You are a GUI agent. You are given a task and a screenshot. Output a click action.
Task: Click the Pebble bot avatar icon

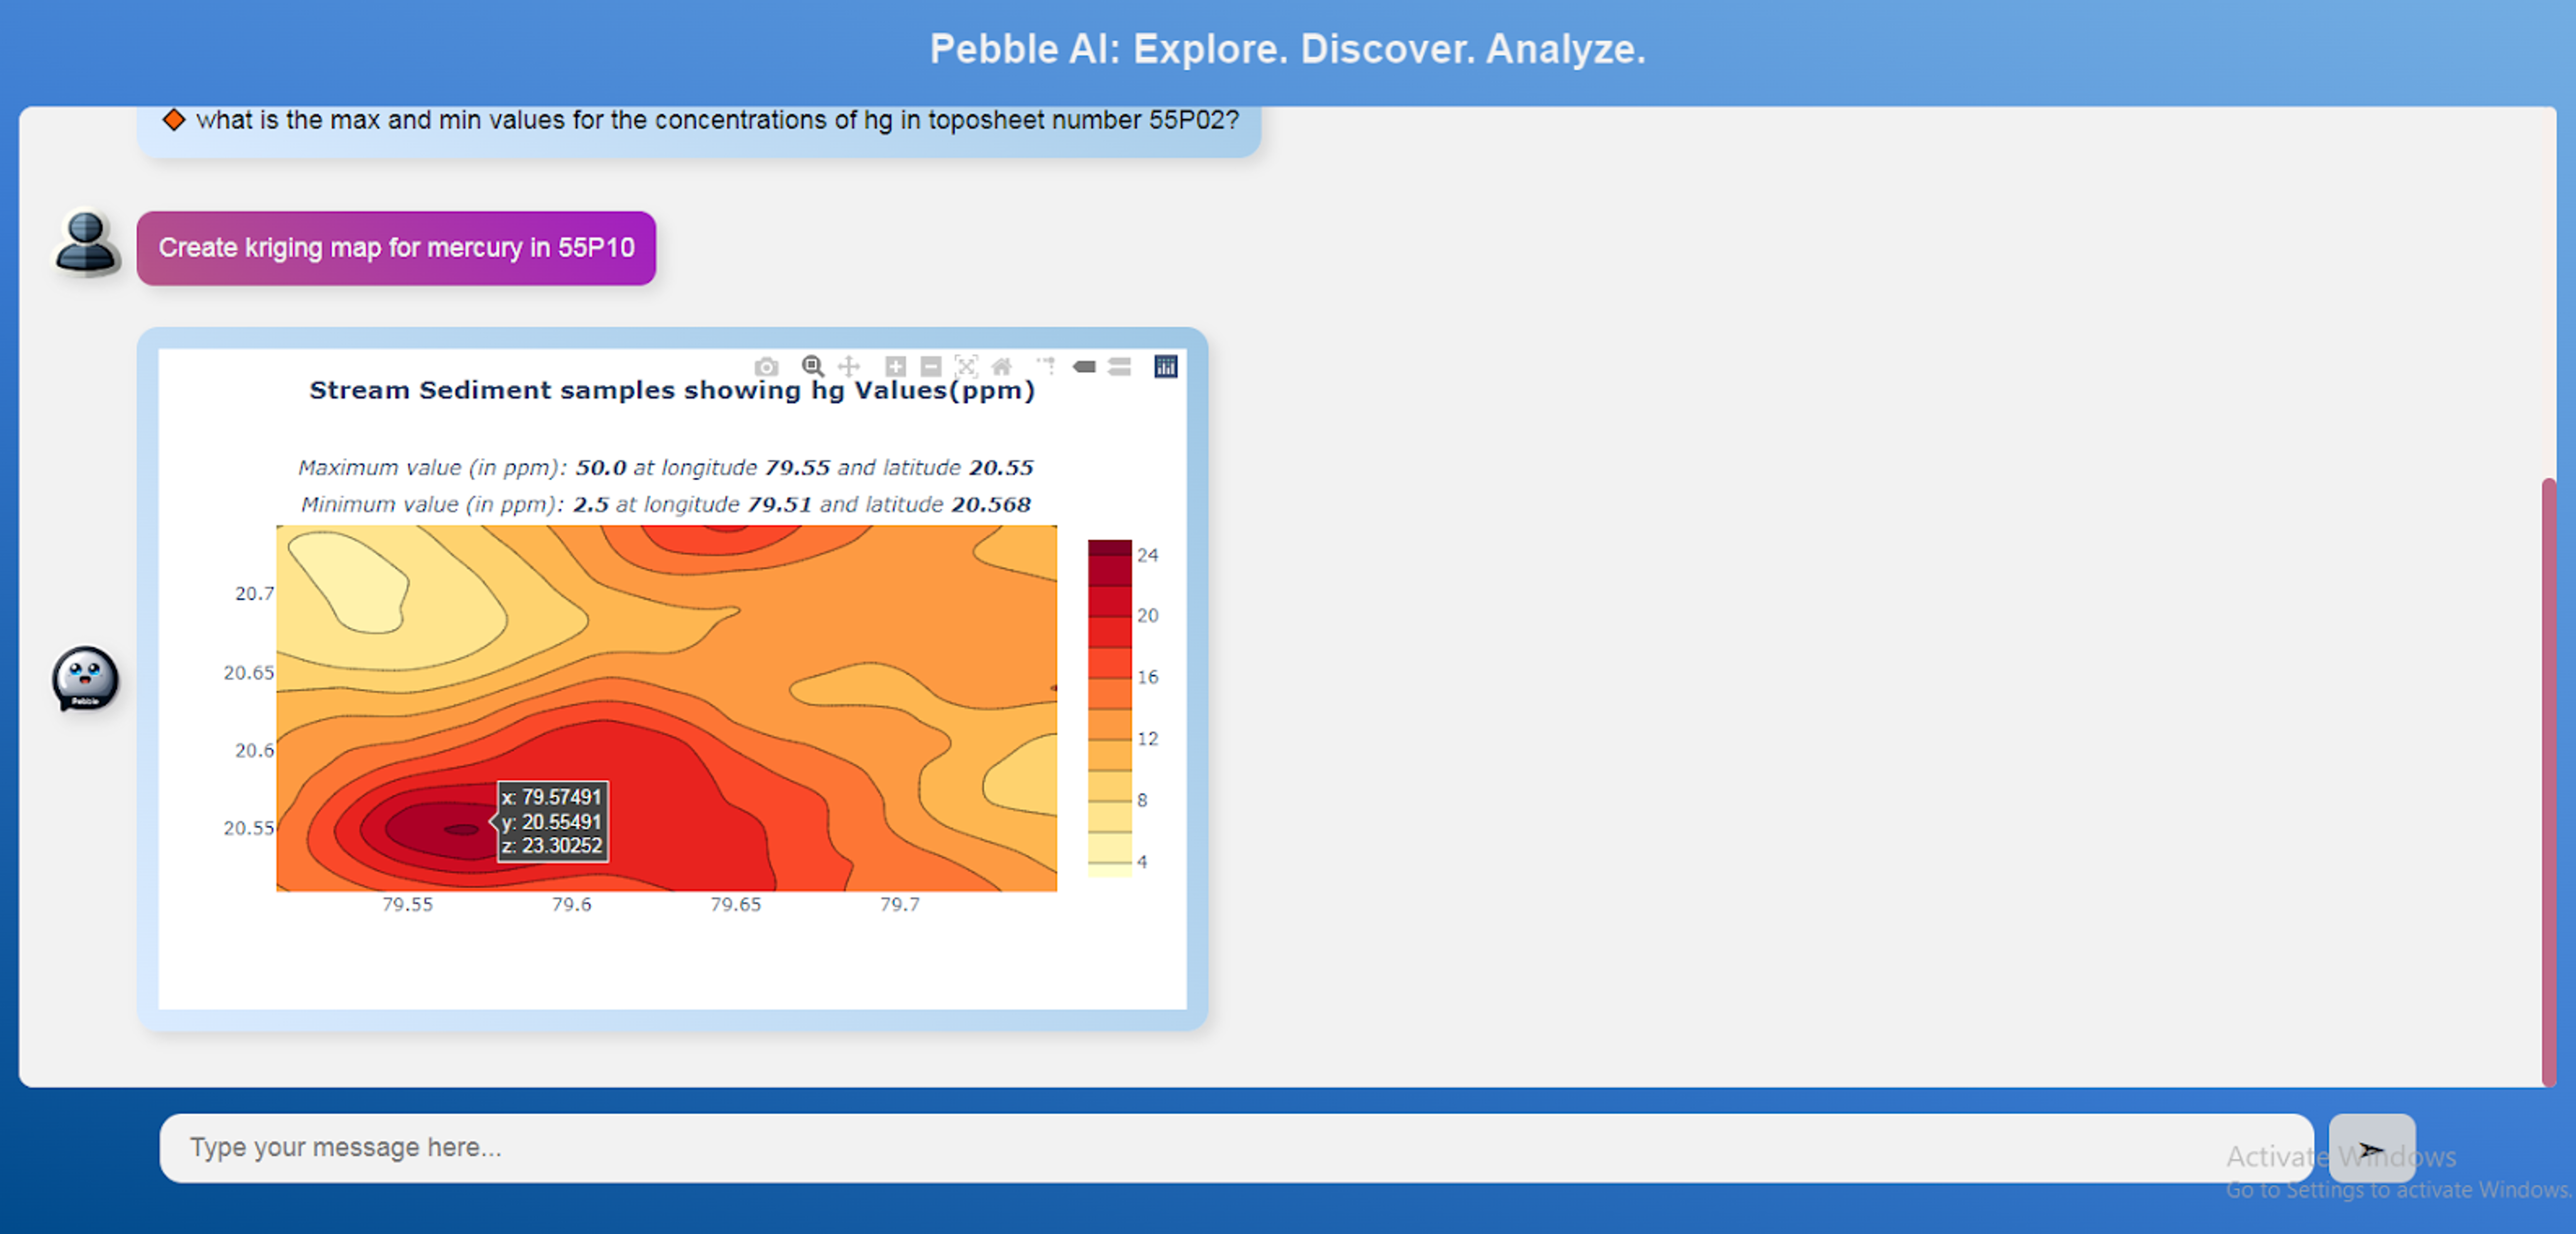(86, 679)
